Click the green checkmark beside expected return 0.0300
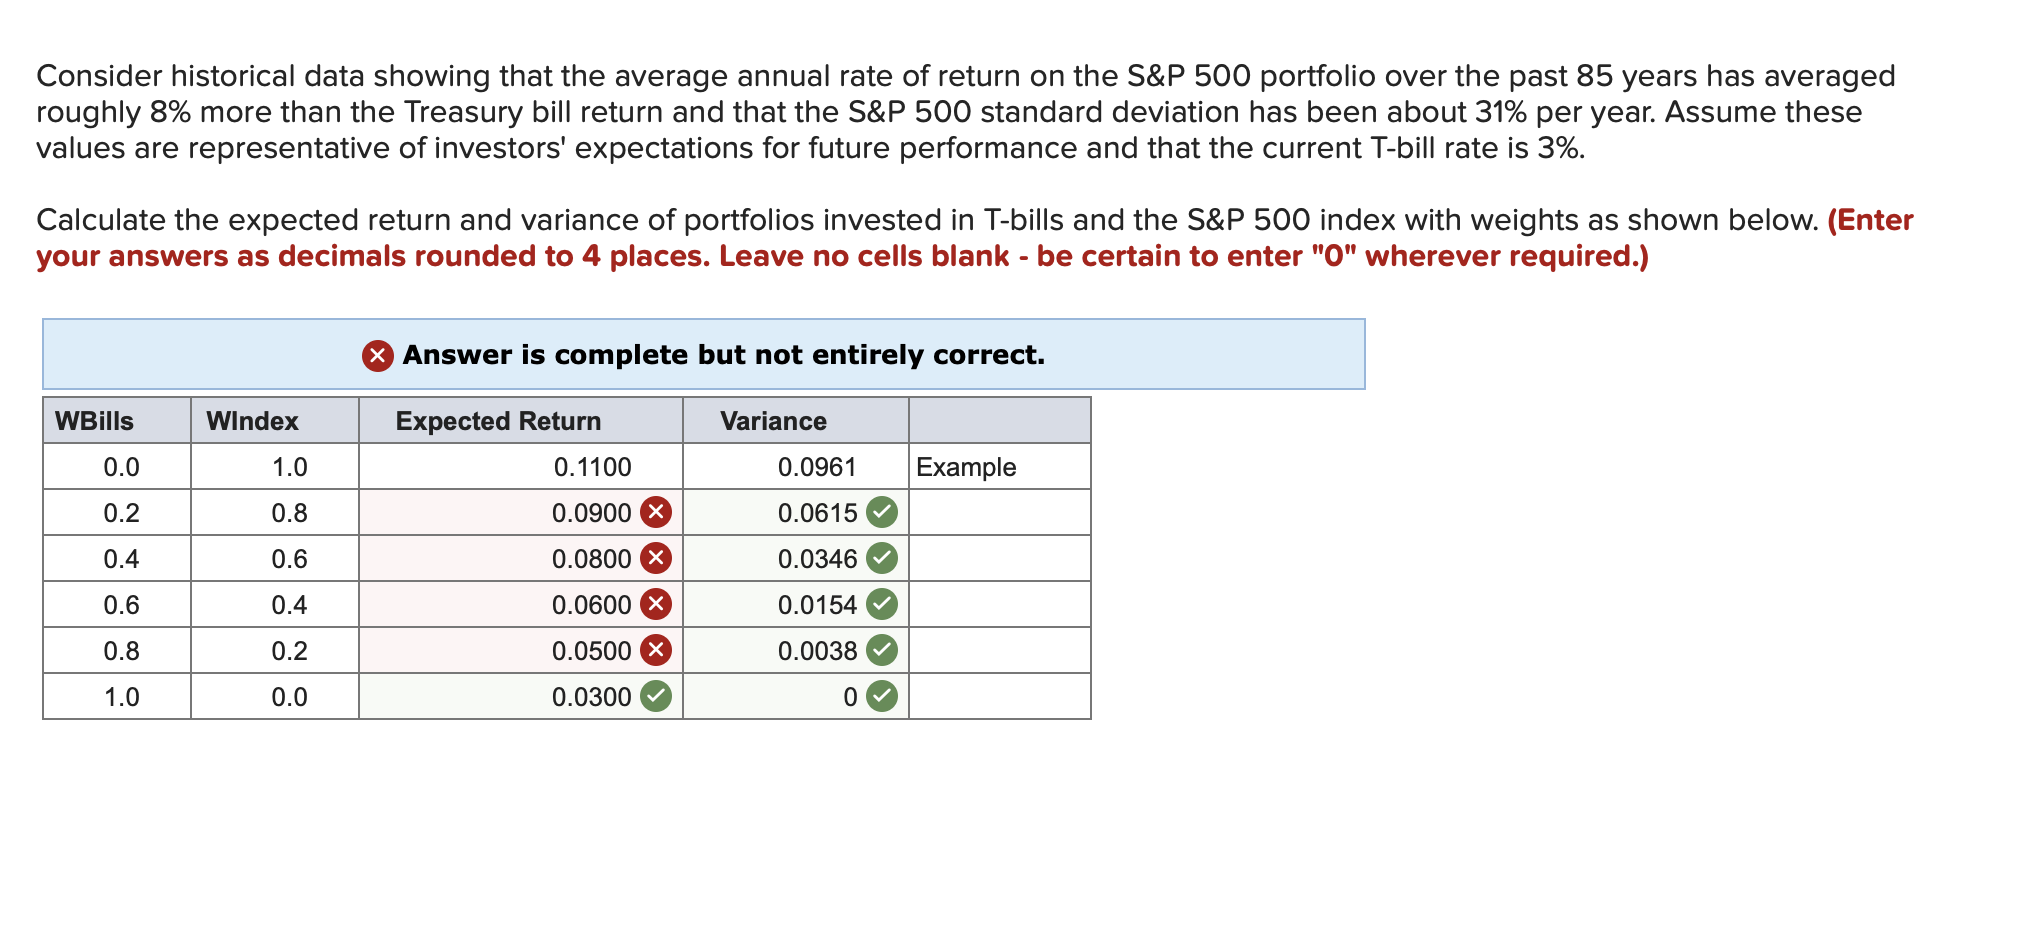 (657, 696)
